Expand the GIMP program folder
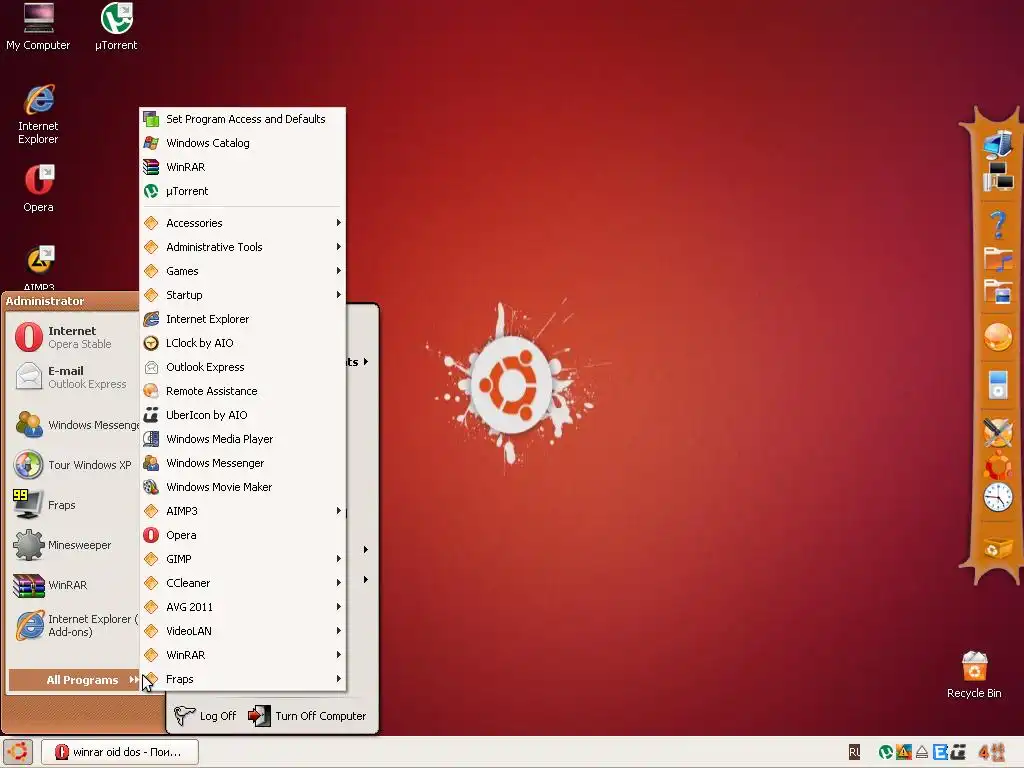 [242, 559]
